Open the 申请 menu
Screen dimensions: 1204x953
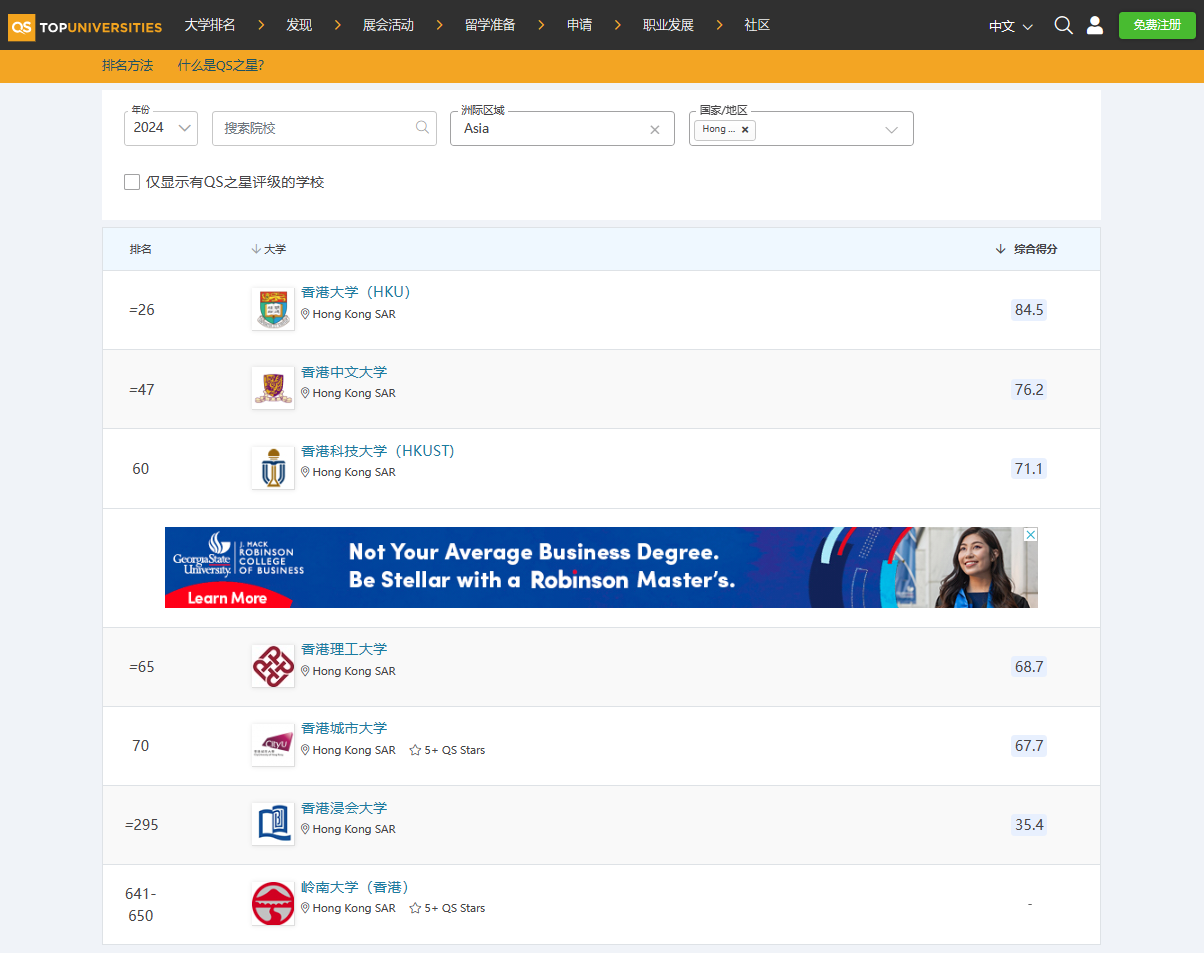pos(580,25)
